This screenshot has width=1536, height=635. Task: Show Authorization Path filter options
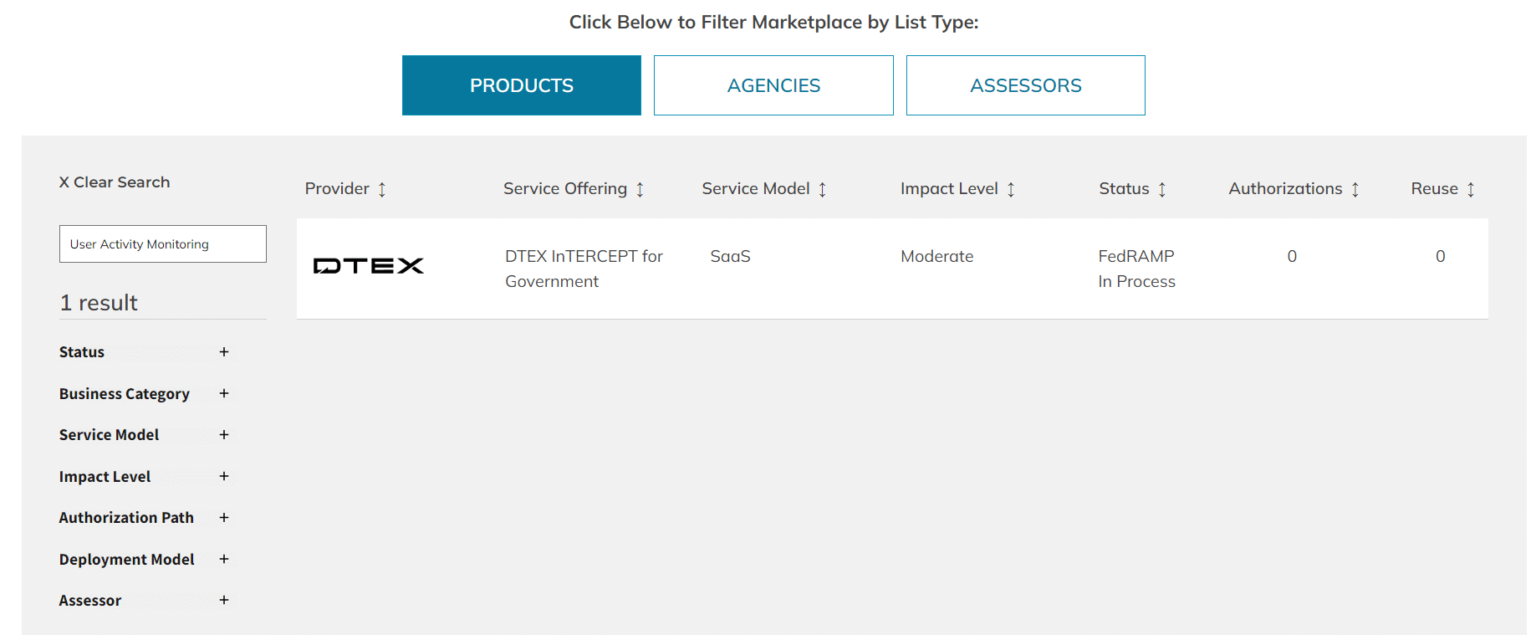tap(224, 518)
